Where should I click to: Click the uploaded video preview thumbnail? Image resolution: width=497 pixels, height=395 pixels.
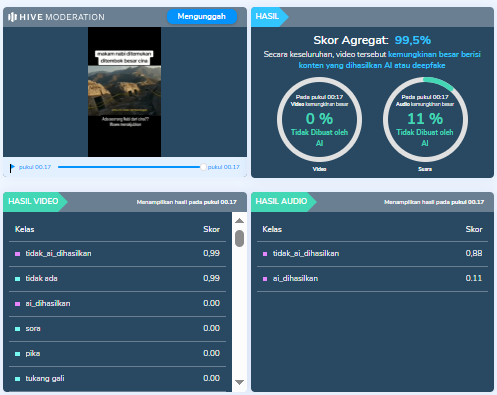[124, 92]
